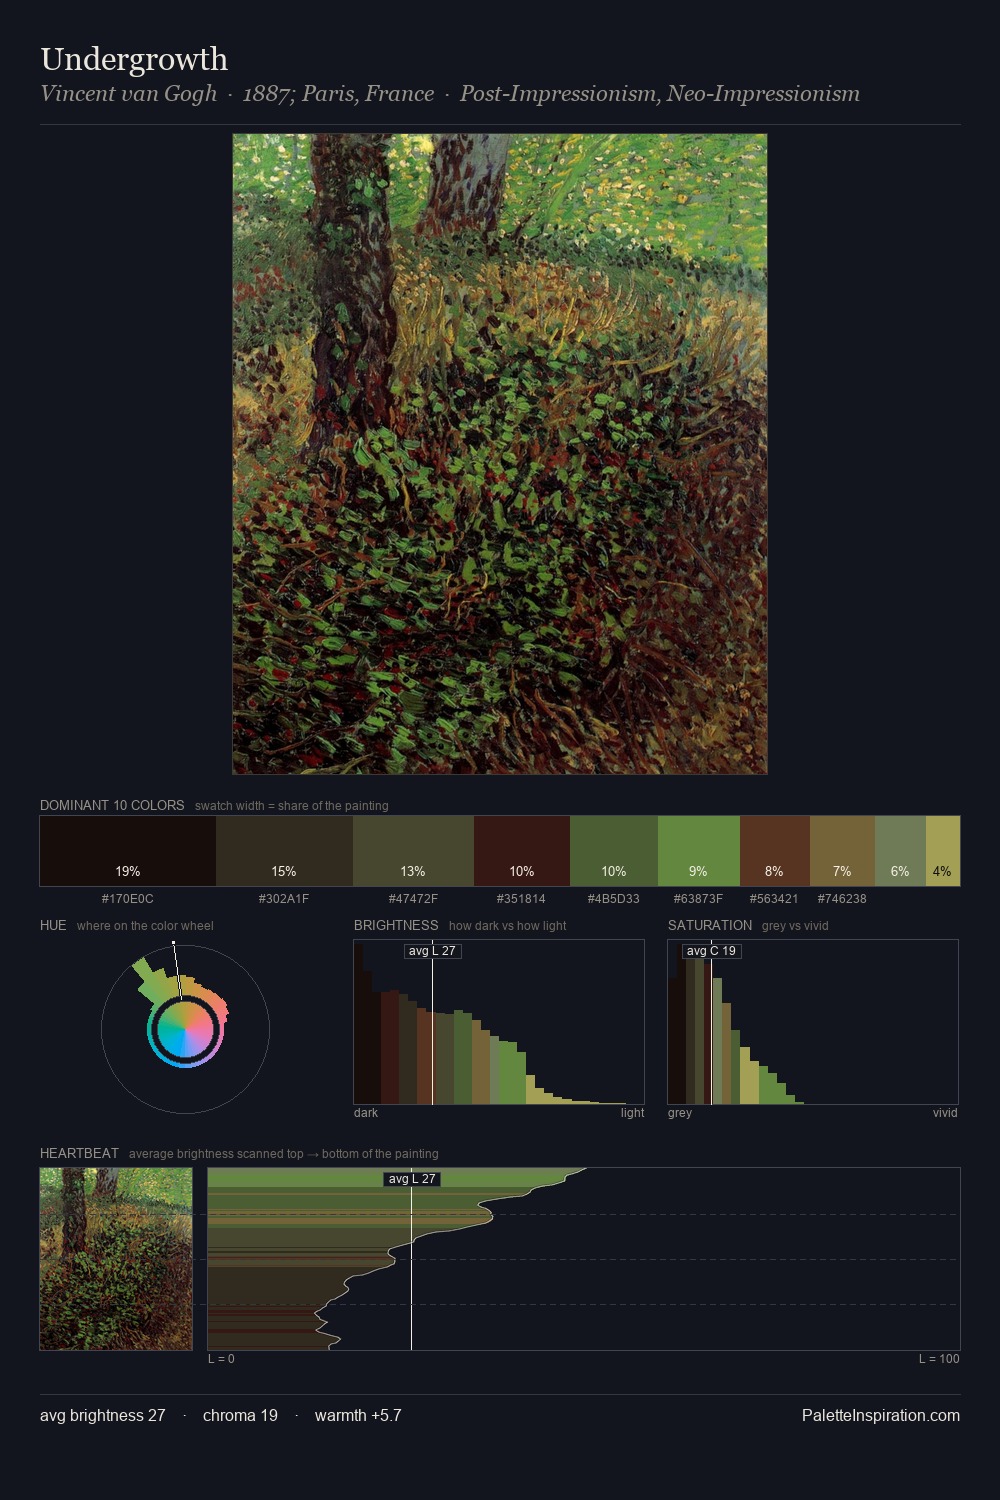Click the 'grey' axis label
The width and height of the screenshot is (1000, 1500).
tap(680, 1113)
